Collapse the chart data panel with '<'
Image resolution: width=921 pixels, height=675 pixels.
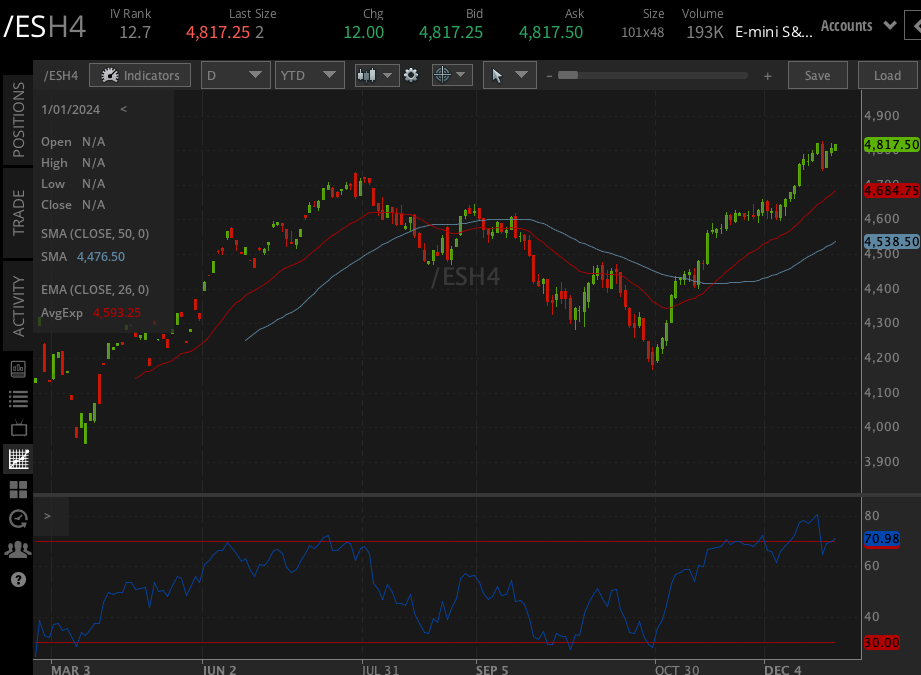coord(123,109)
